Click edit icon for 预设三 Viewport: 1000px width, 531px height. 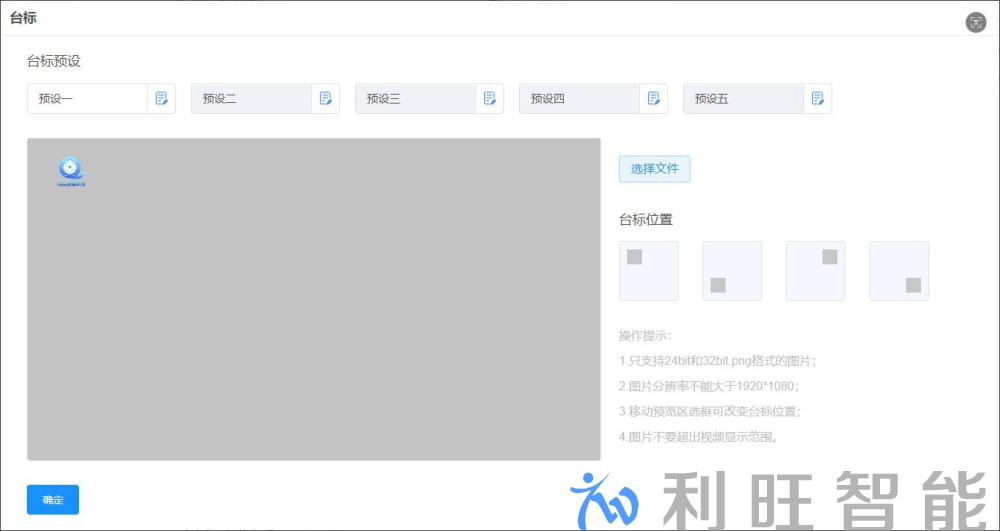(x=489, y=98)
